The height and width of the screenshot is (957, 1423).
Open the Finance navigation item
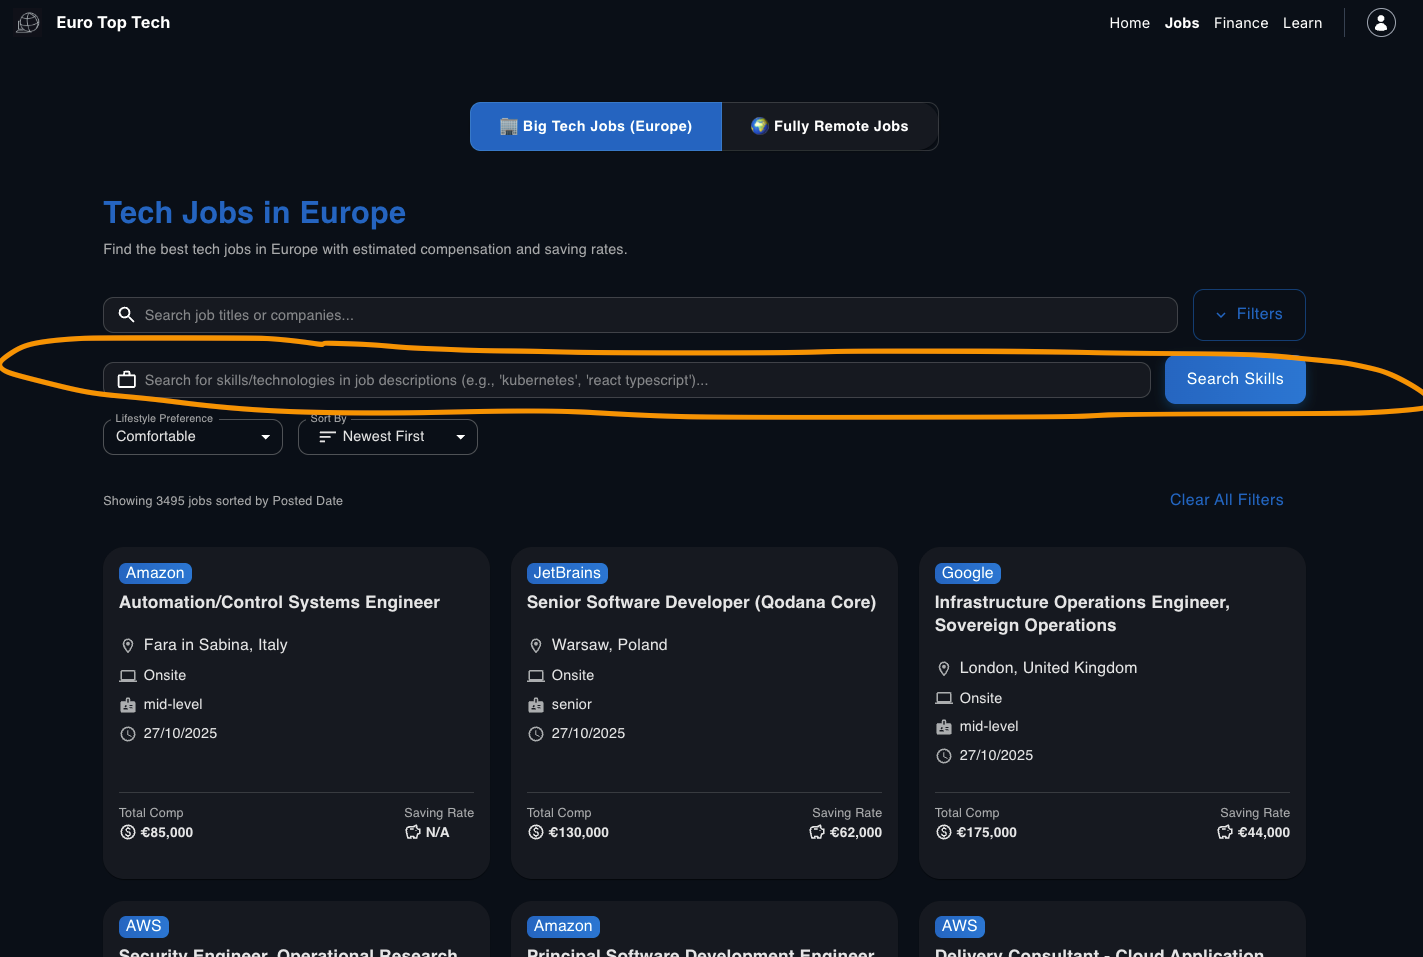(x=1241, y=23)
